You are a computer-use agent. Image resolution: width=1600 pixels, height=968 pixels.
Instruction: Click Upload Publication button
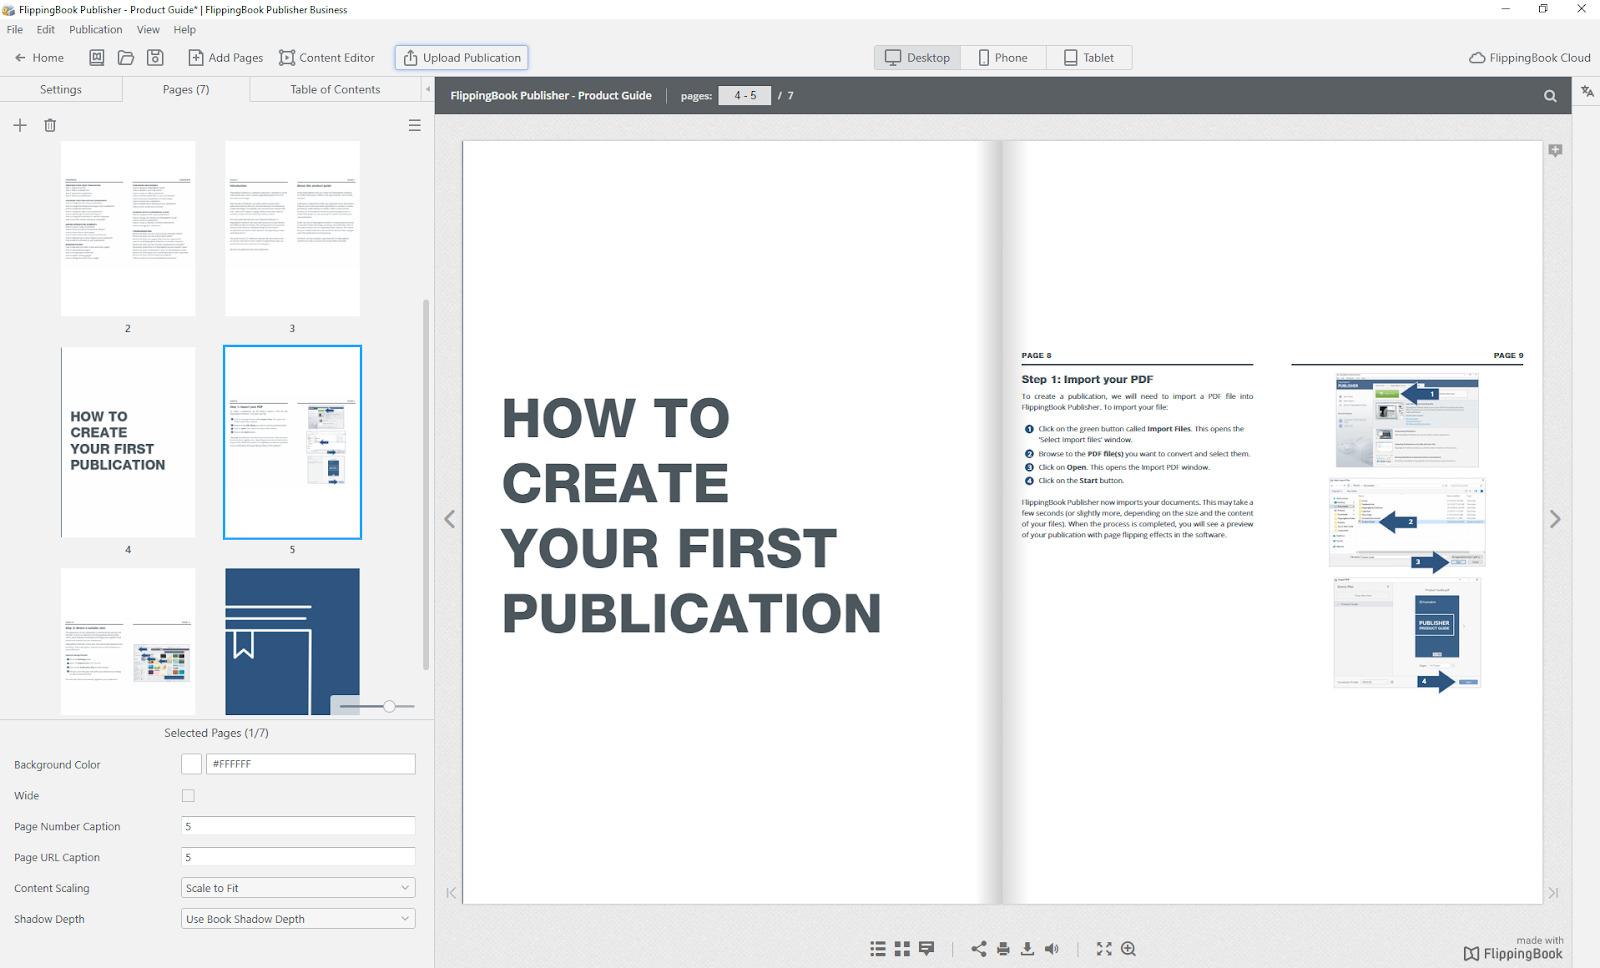click(462, 58)
